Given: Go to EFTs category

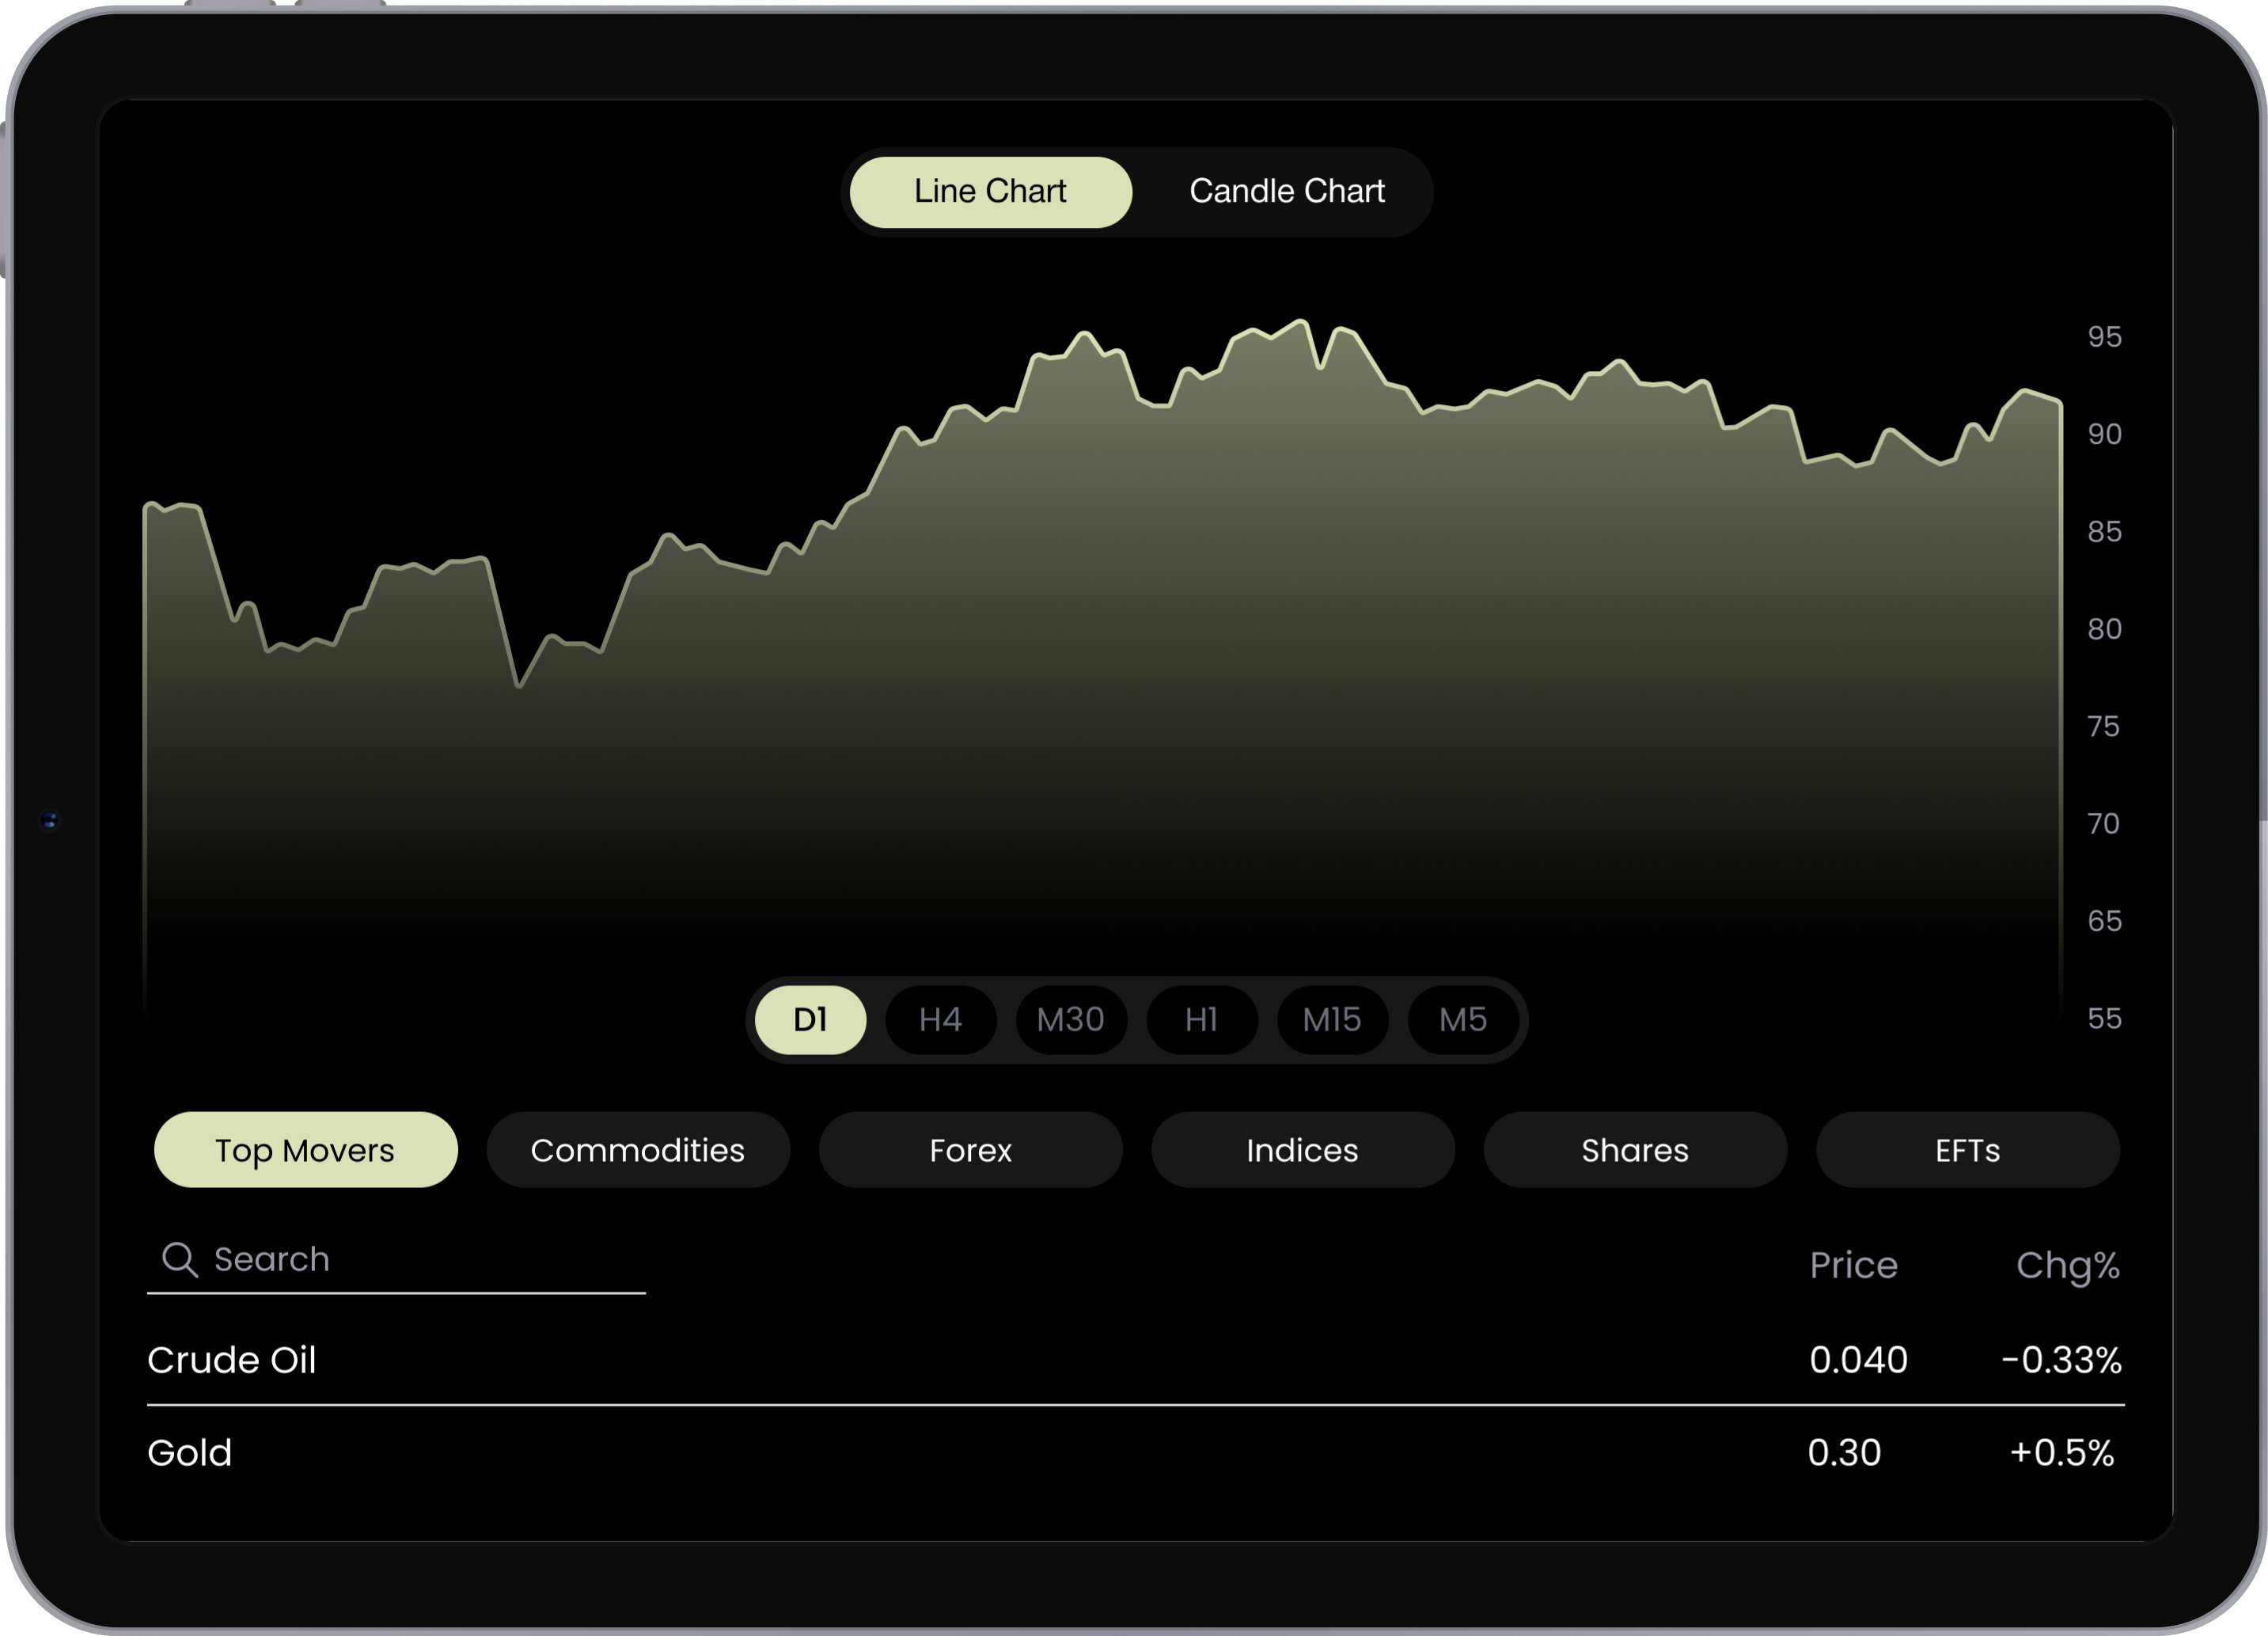Looking at the screenshot, I should tap(1967, 1150).
